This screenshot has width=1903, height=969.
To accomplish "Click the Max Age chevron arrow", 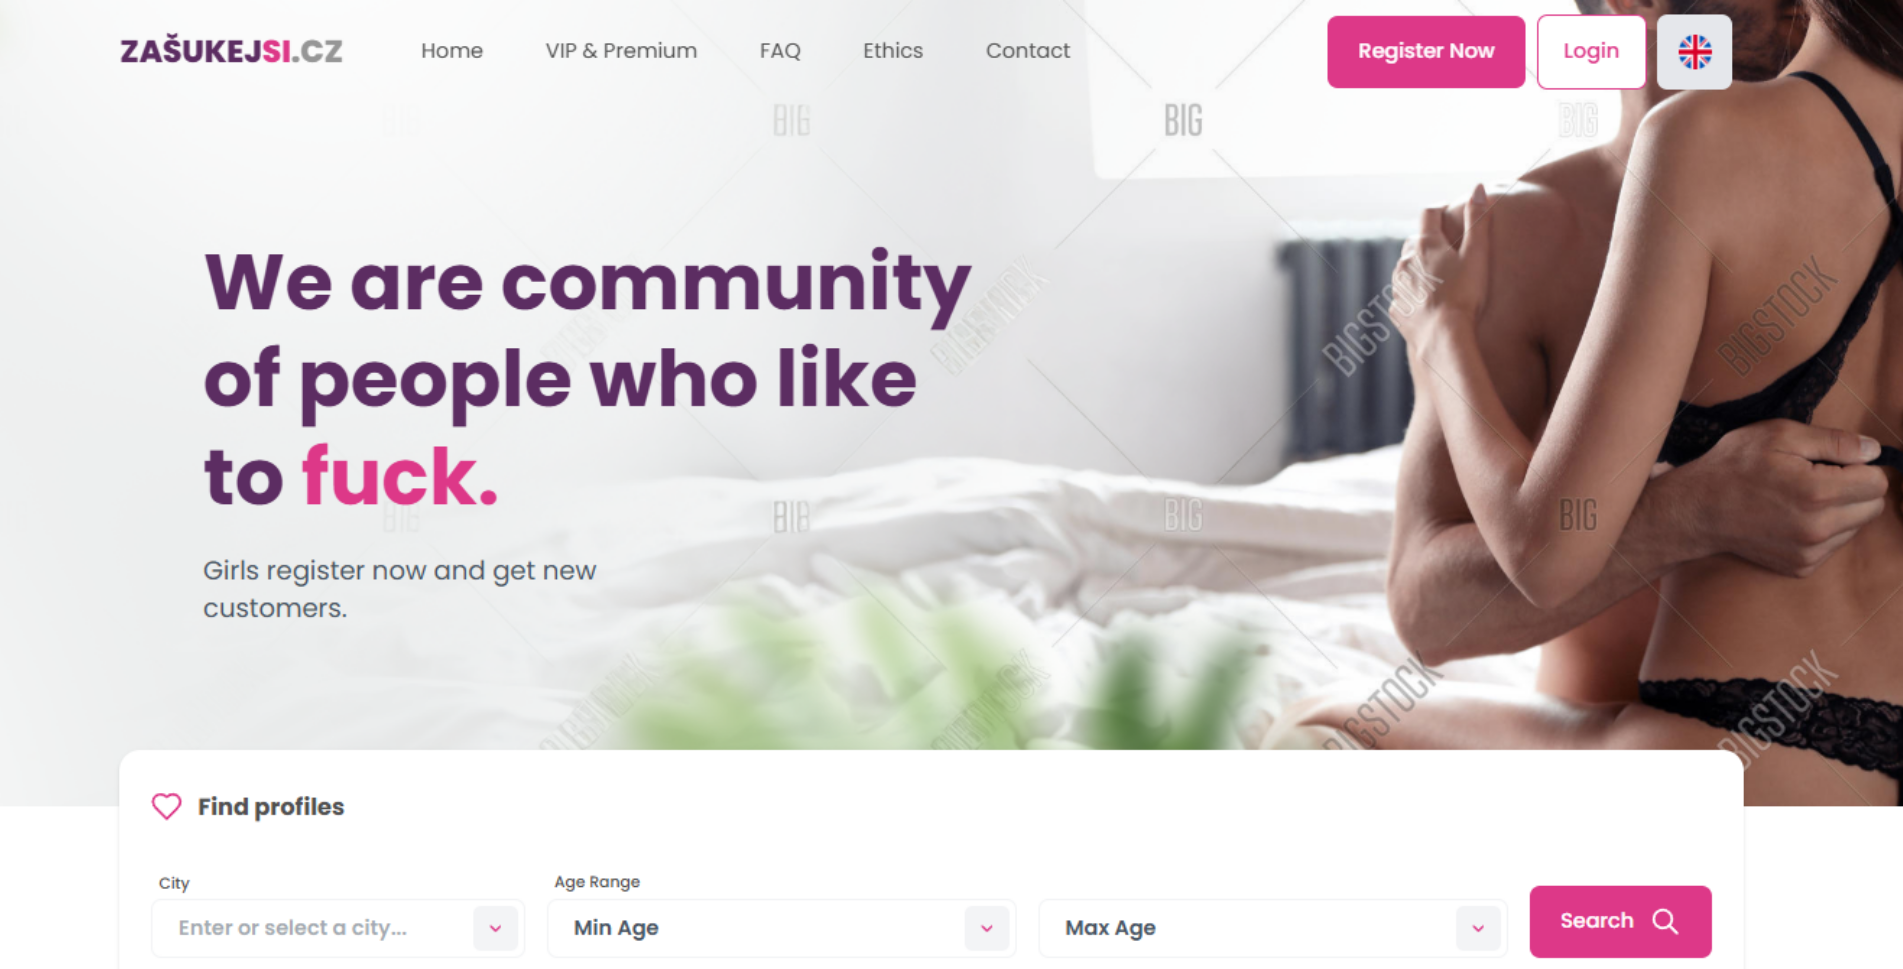I will [x=1478, y=928].
